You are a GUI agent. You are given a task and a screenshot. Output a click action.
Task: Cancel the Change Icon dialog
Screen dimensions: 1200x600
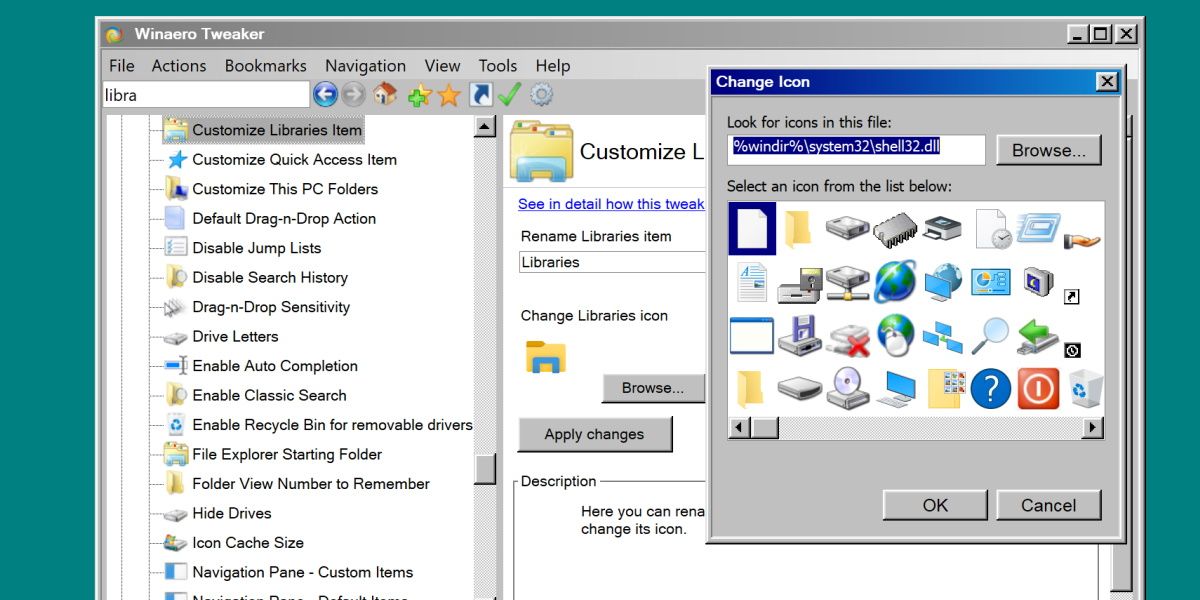pyautogui.click(x=1048, y=505)
